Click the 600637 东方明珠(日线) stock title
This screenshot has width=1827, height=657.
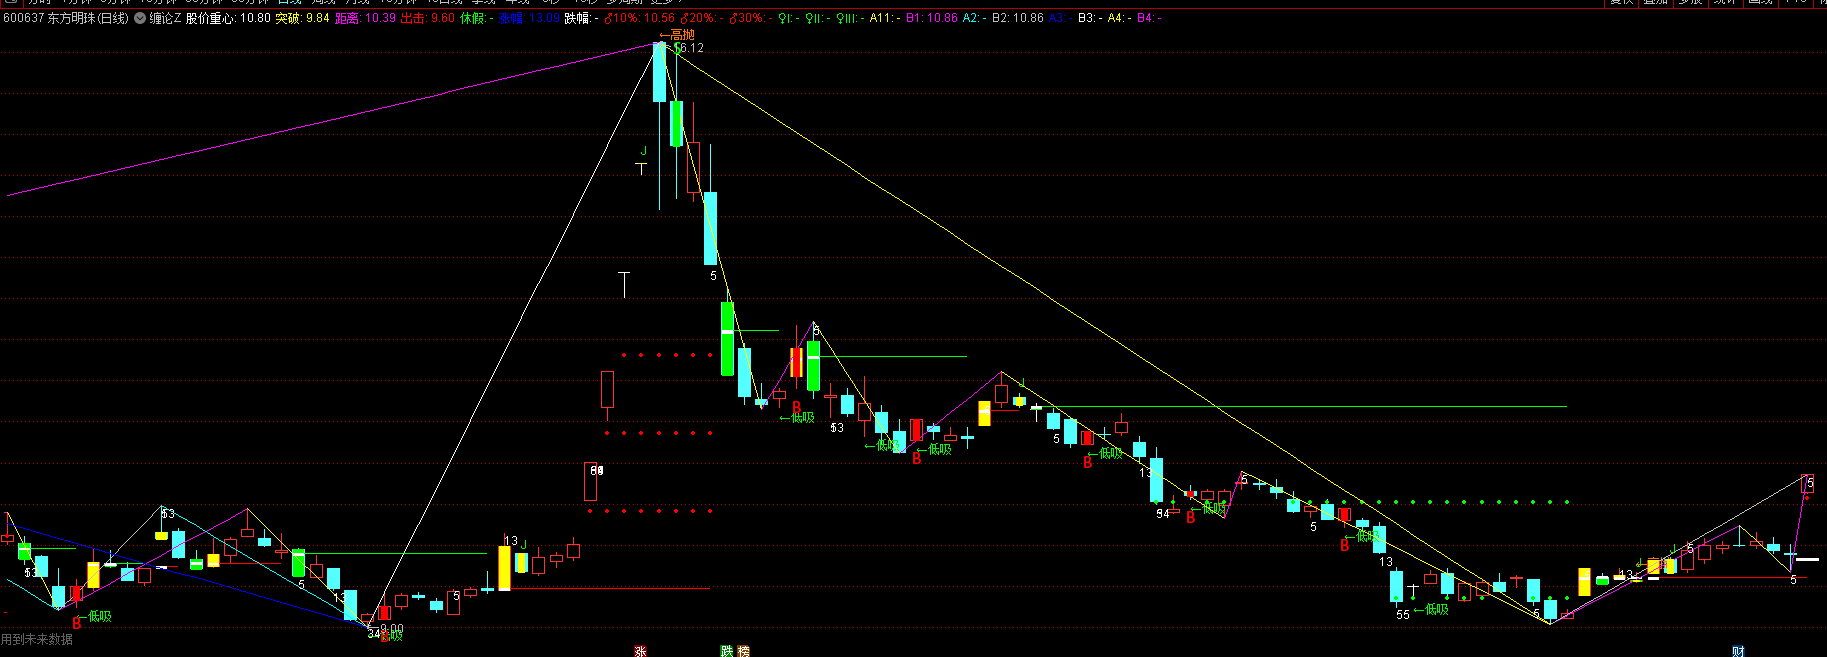click(66, 18)
